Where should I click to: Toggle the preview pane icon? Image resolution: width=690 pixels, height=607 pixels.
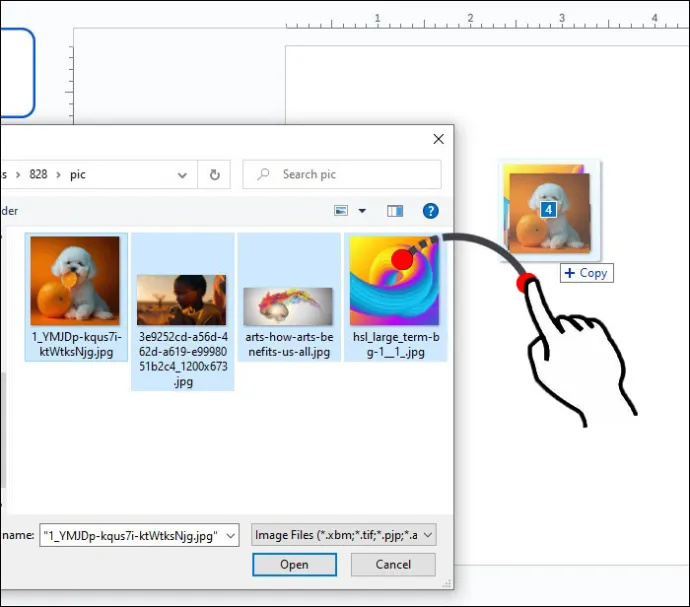pos(395,211)
